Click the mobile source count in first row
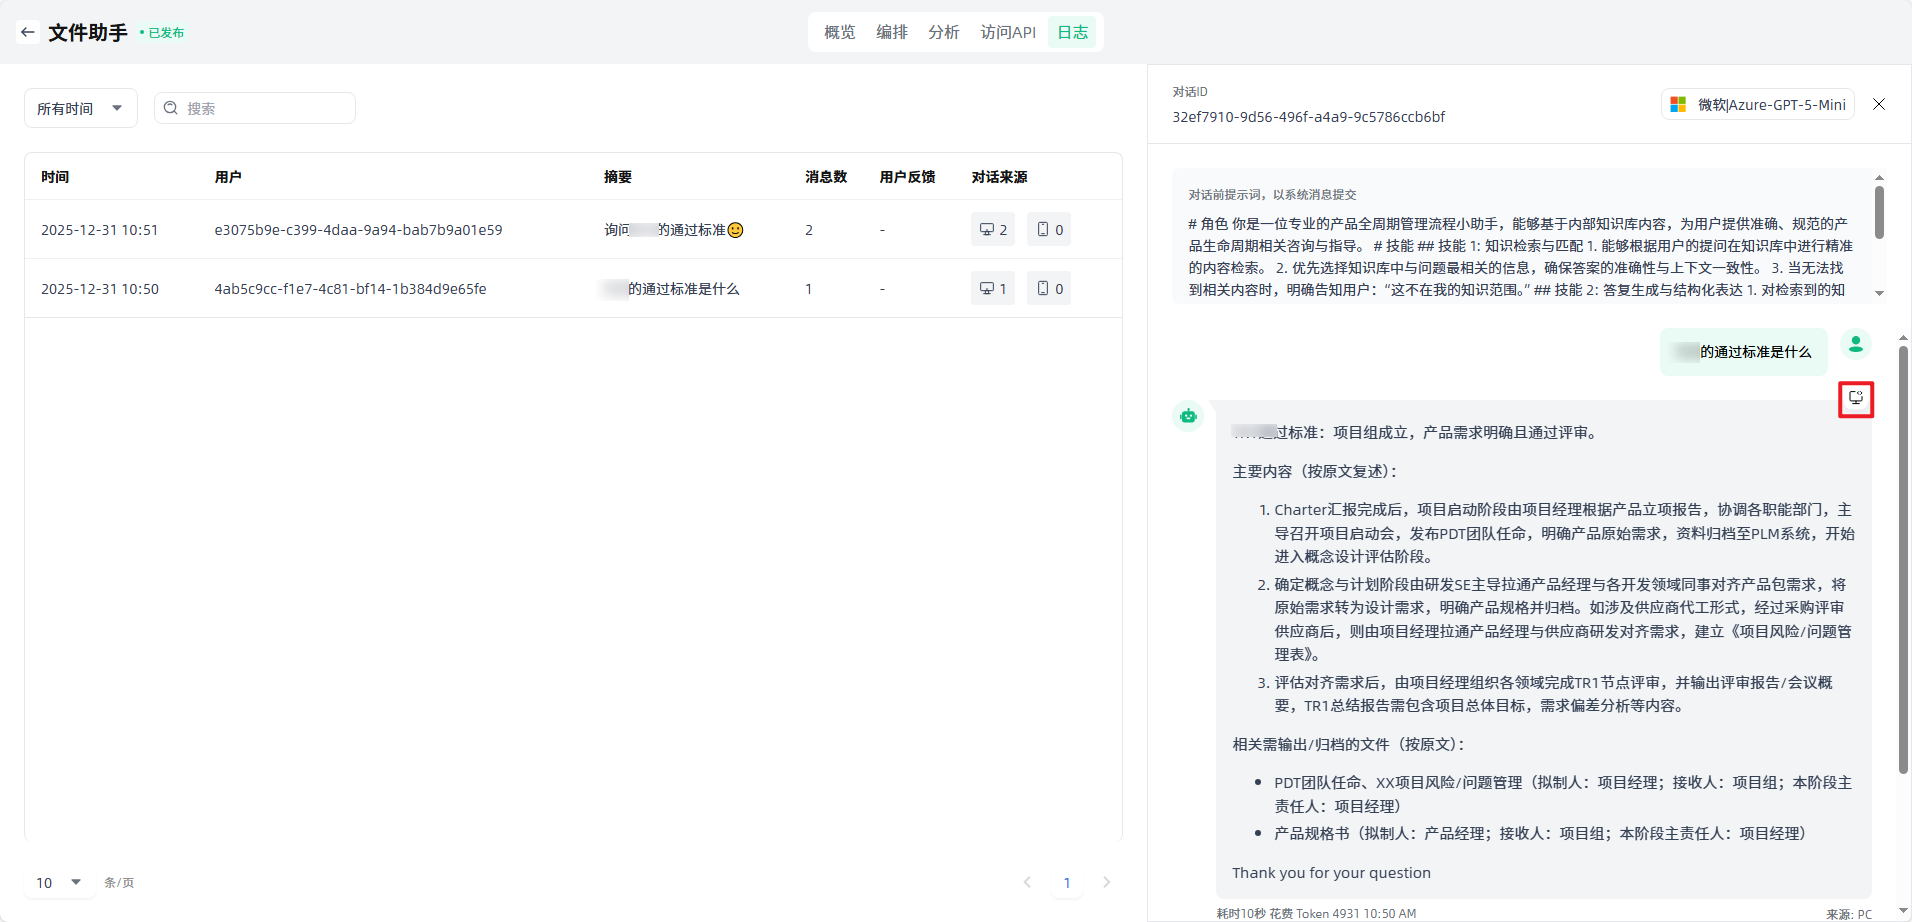Viewport: 1912px width, 922px height. pos(1049,230)
